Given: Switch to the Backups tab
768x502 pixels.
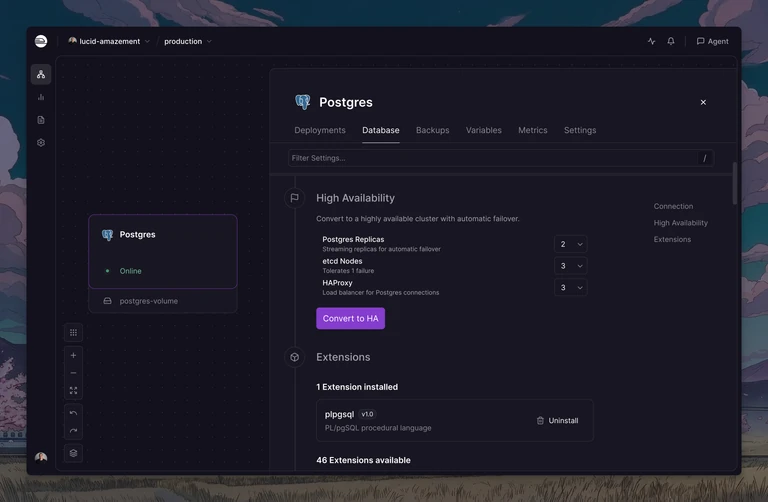Looking at the screenshot, I should 432,130.
